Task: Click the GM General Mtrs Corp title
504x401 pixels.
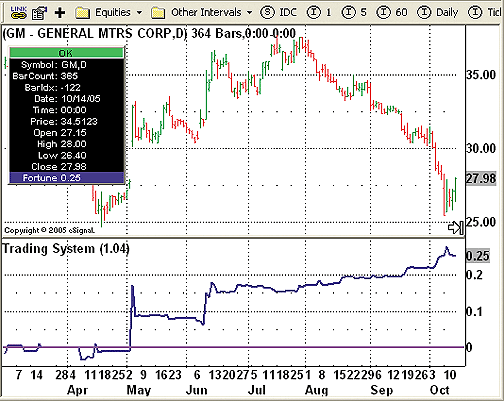Action: pyautogui.click(x=94, y=33)
